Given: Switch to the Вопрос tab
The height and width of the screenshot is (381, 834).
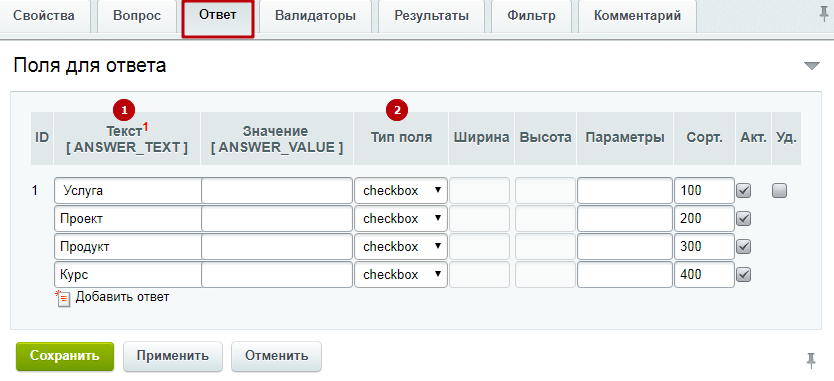Looking at the screenshot, I should coord(137,16).
